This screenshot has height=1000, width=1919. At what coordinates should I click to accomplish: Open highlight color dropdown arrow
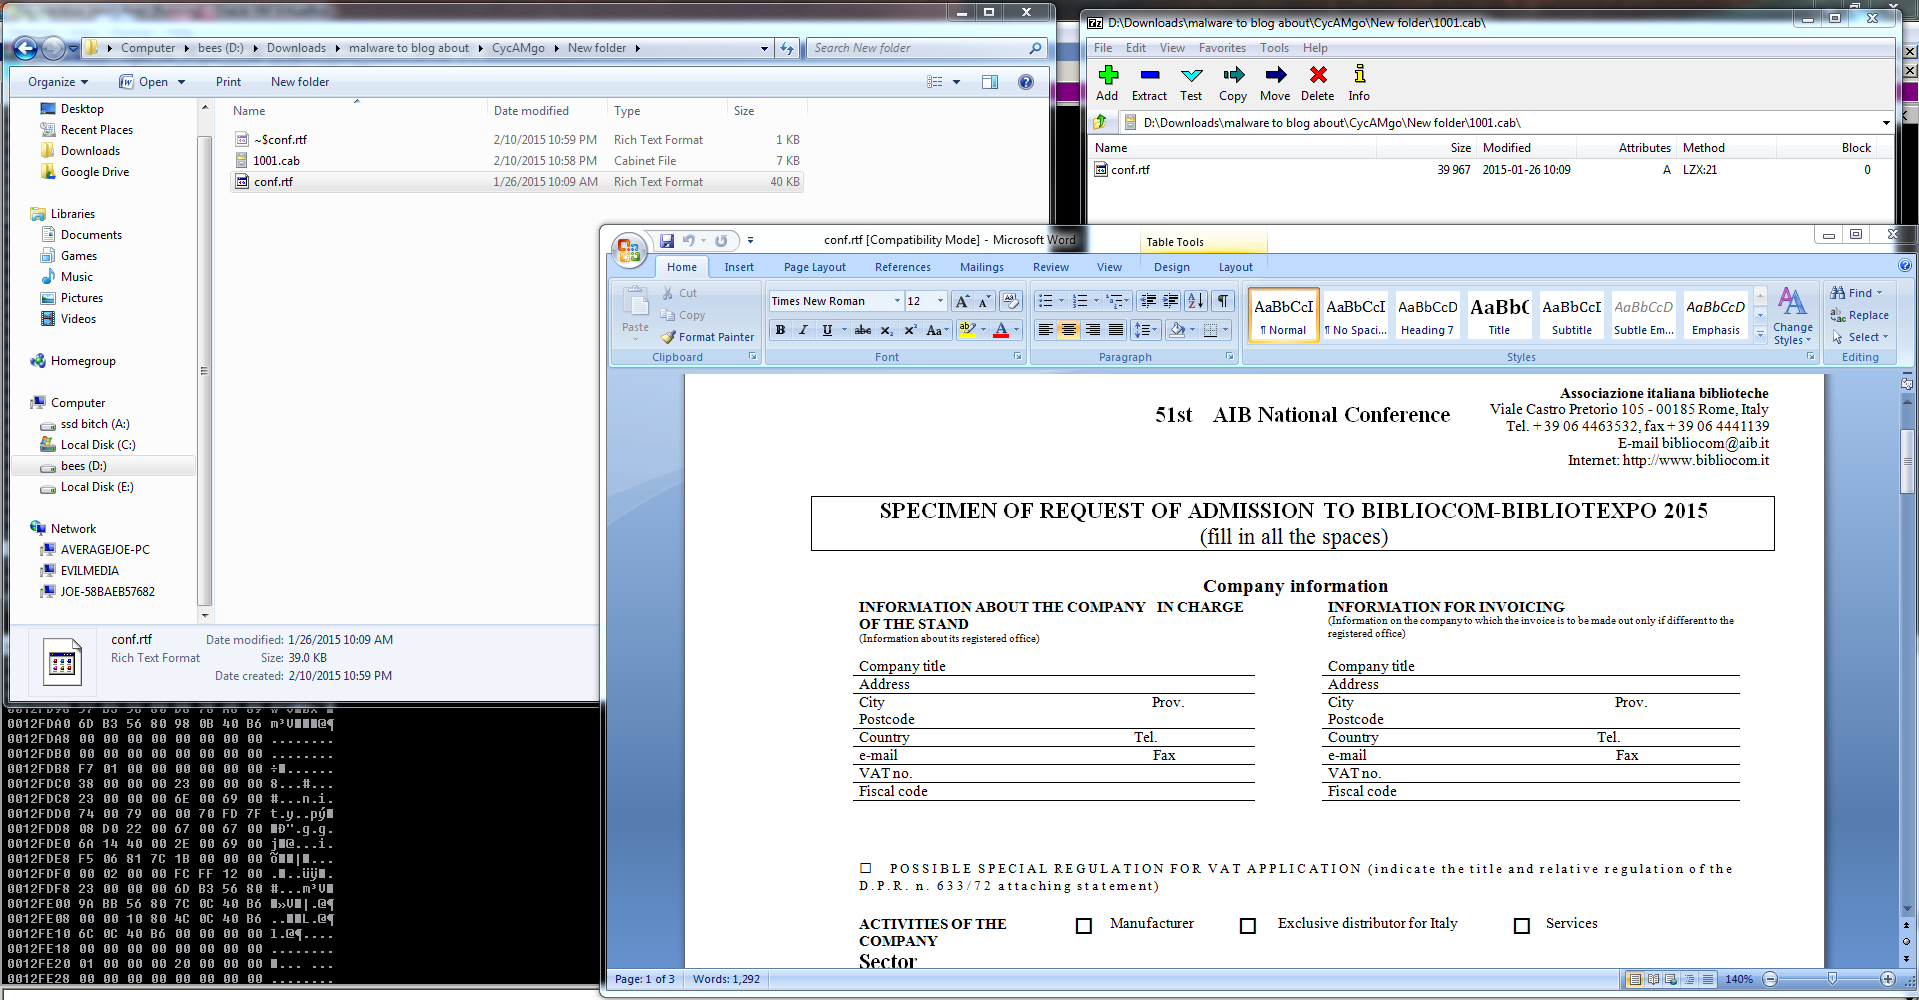point(983,330)
